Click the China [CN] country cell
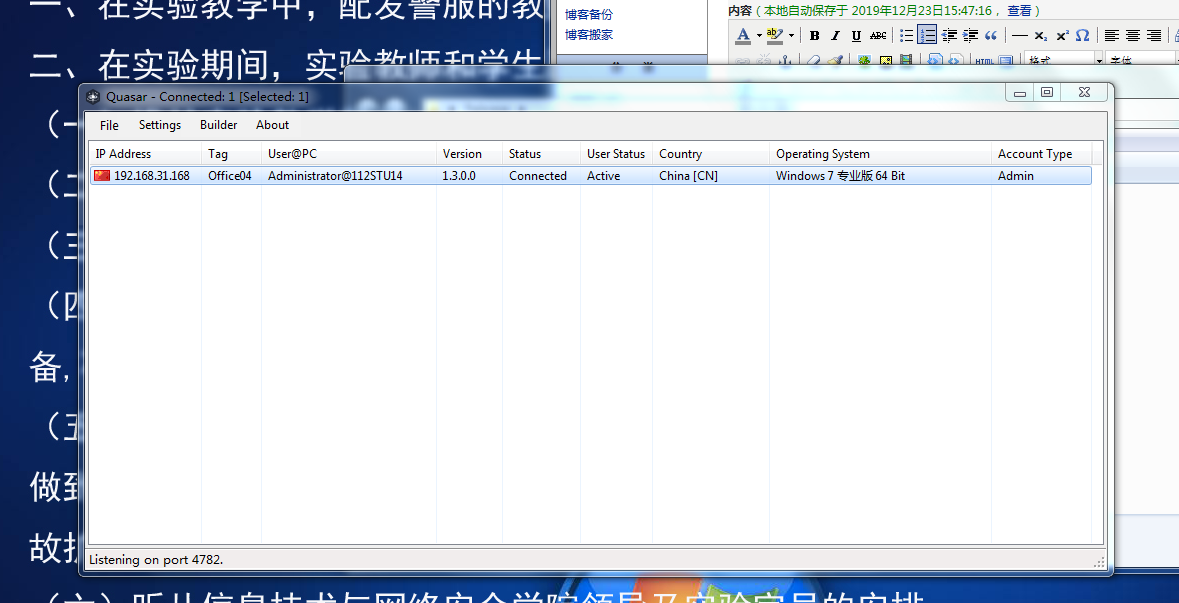Screen dimensions: 1179x603 click(x=689, y=176)
